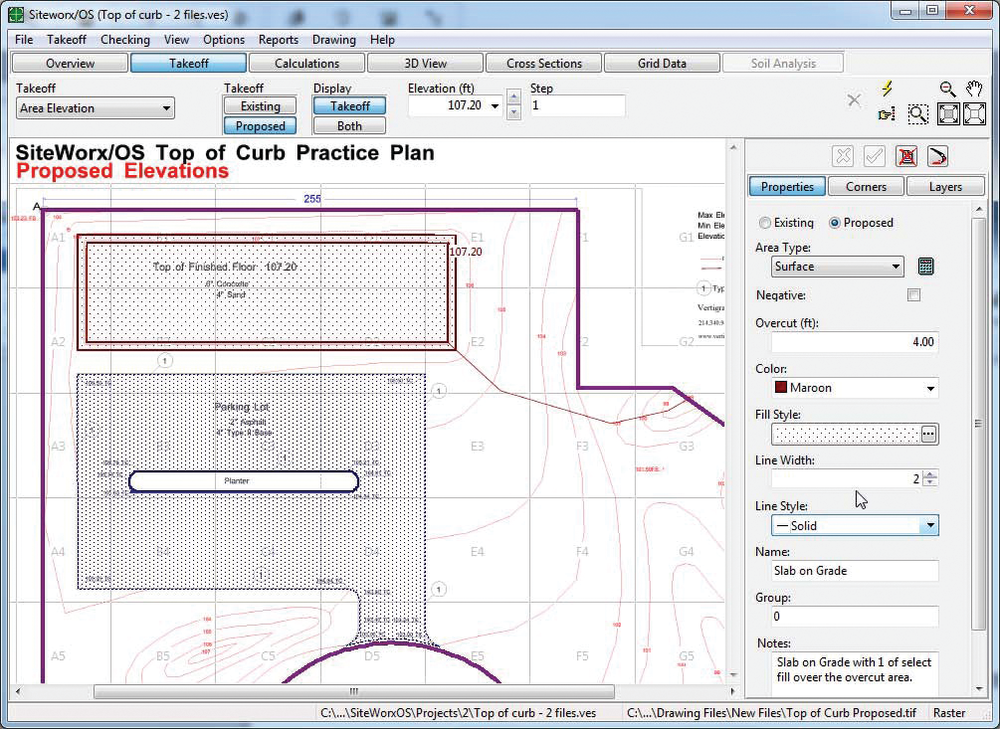The image size is (1000, 729).
Task: Click the scroll-right arrow under drawing
Action: click(x=732, y=691)
